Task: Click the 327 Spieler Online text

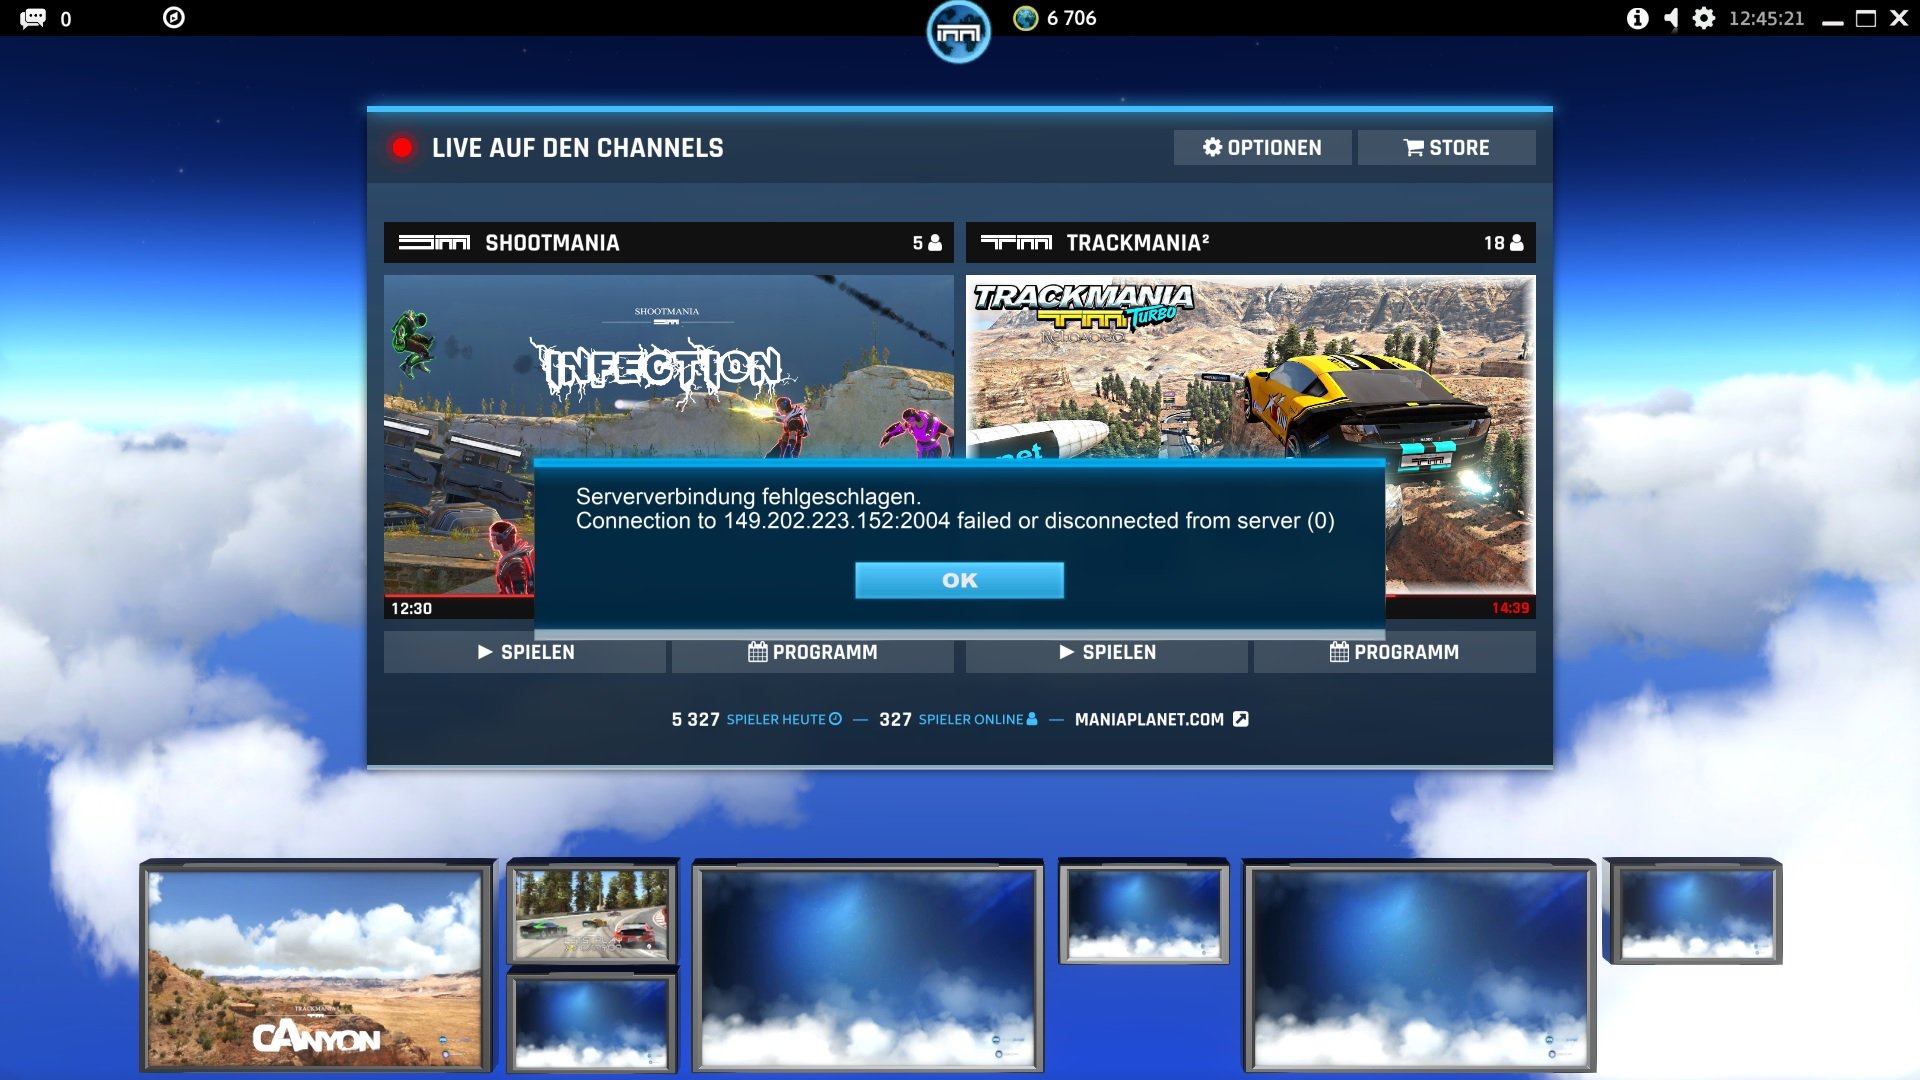Action: (958, 719)
